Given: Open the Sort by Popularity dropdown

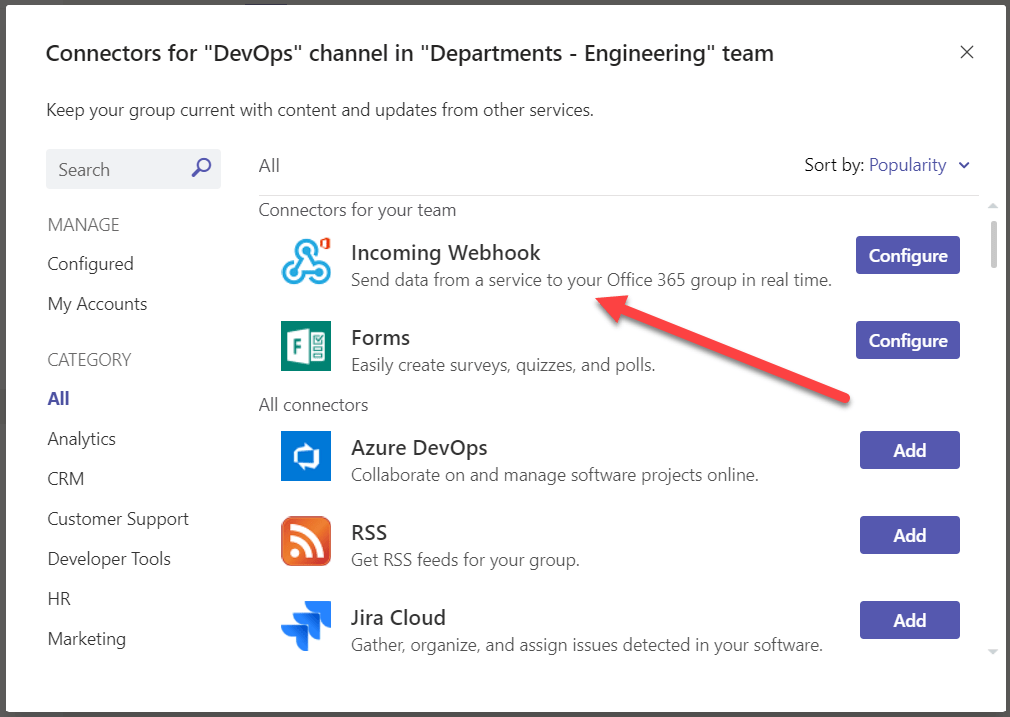Looking at the screenshot, I should coord(919,165).
